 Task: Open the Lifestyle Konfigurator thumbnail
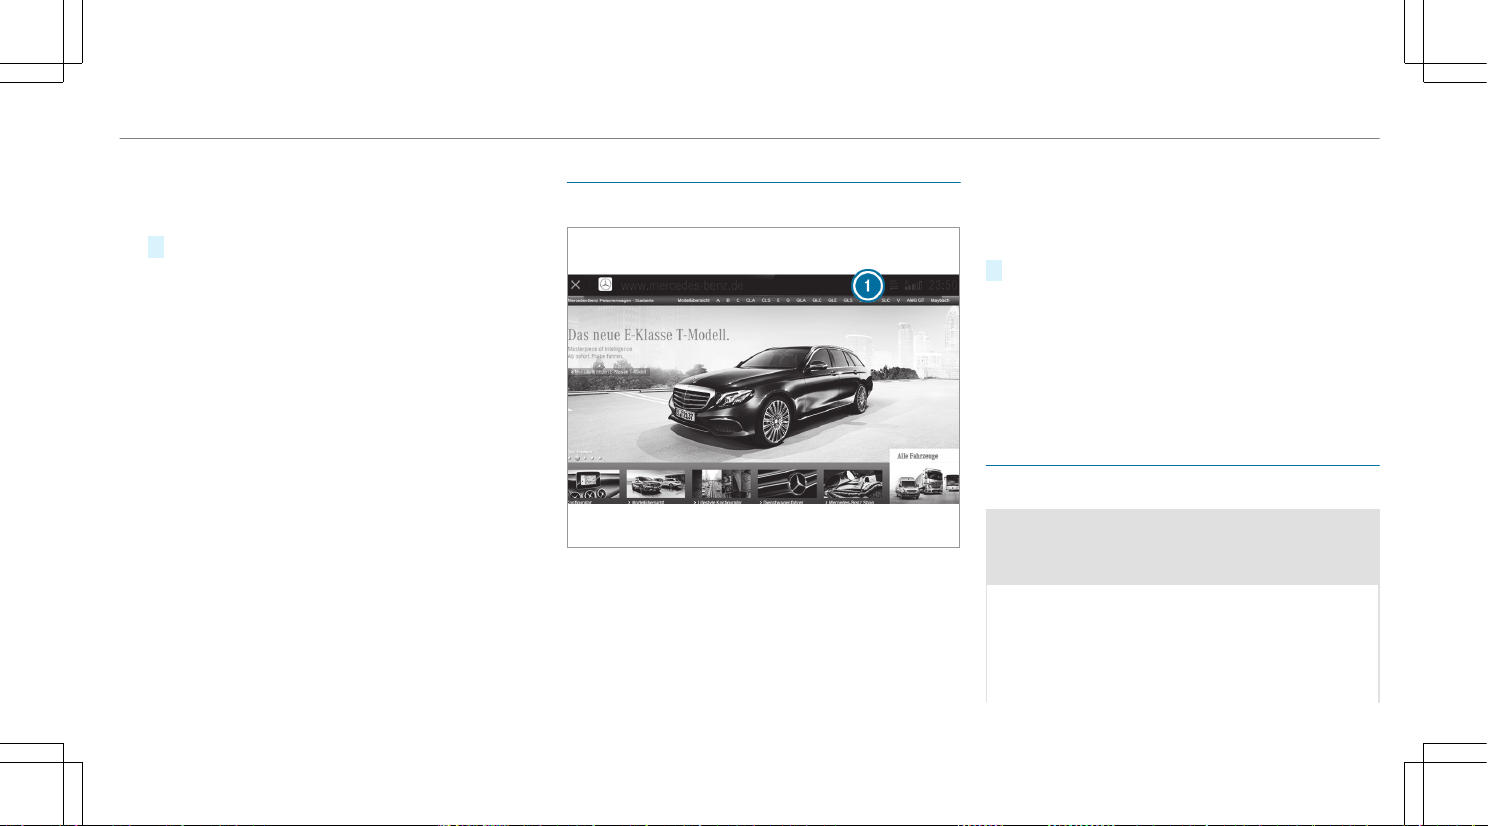[x=721, y=486]
